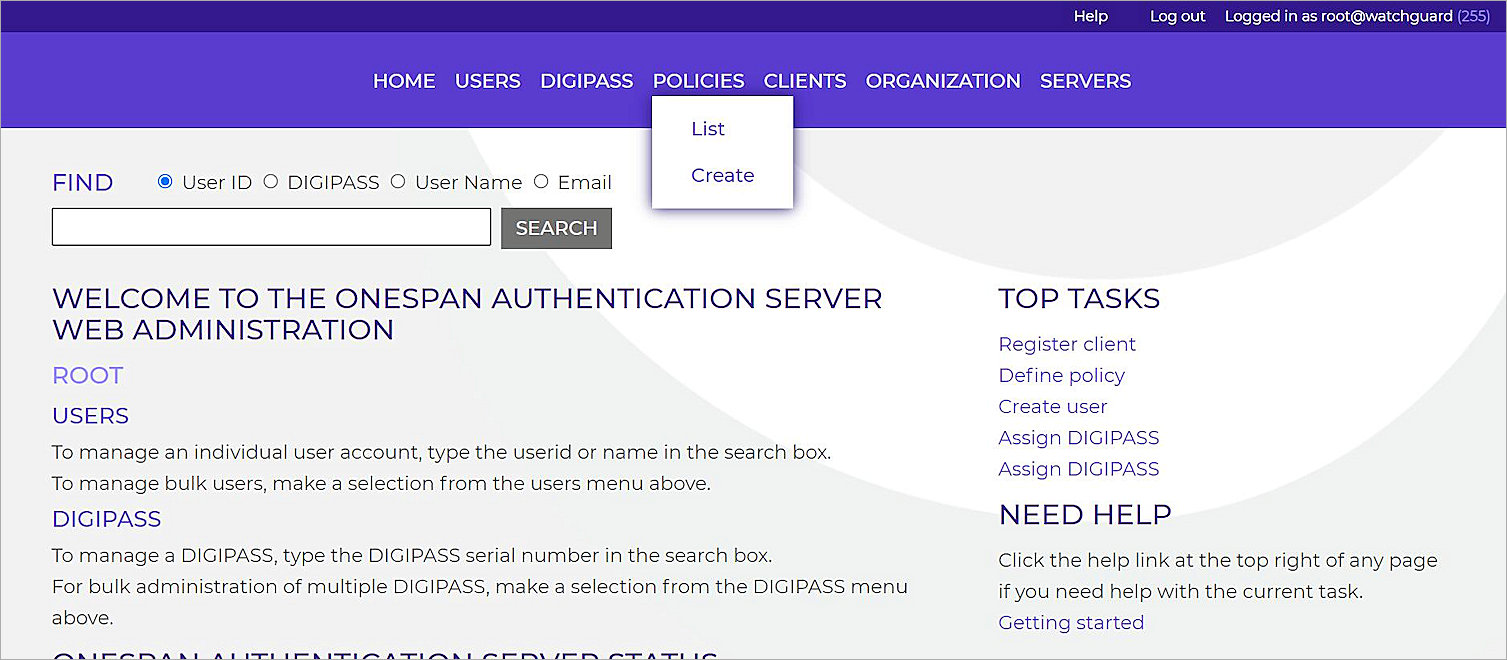Image resolution: width=1507 pixels, height=660 pixels.
Task: Open the CLIENTS menu
Action: pyautogui.click(x=804, y=81)
